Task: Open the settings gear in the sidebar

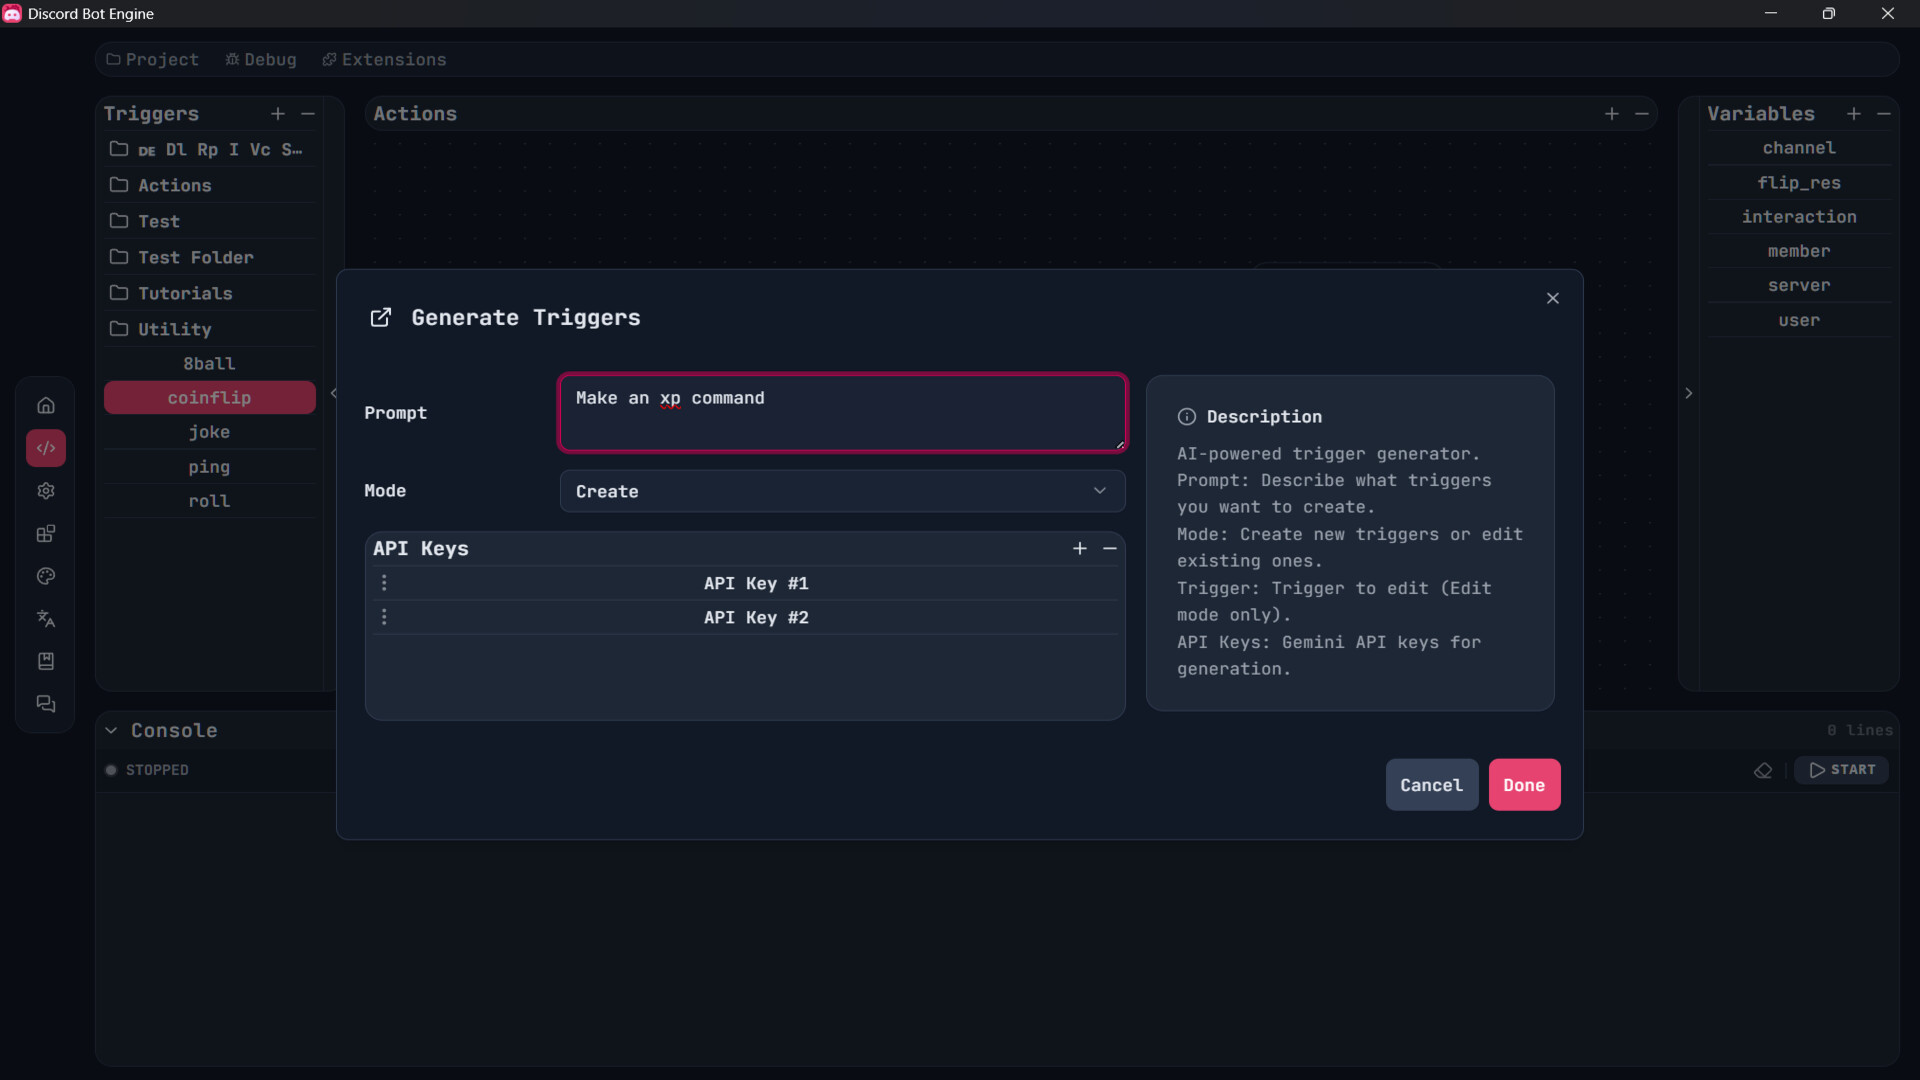Action: [46, 491]
